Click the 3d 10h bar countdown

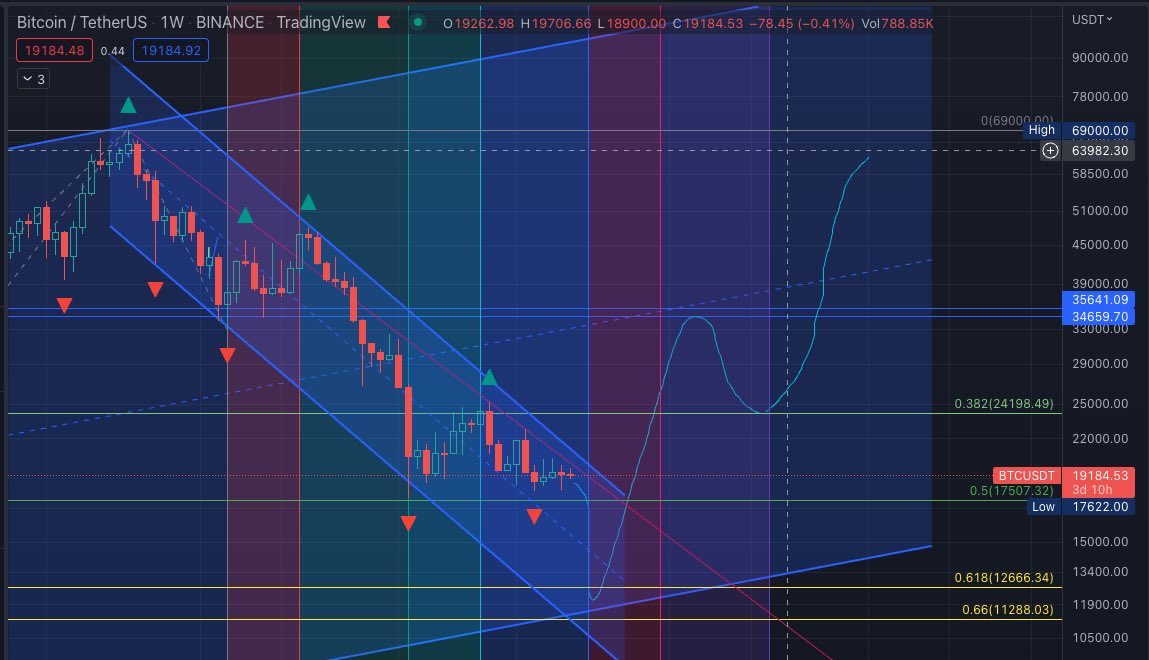point(1092,490)
